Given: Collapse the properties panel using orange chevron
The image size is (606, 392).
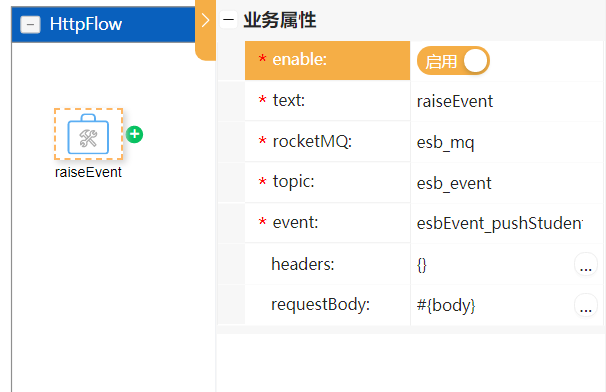Looking at the screenshot, I should (205, 20).
